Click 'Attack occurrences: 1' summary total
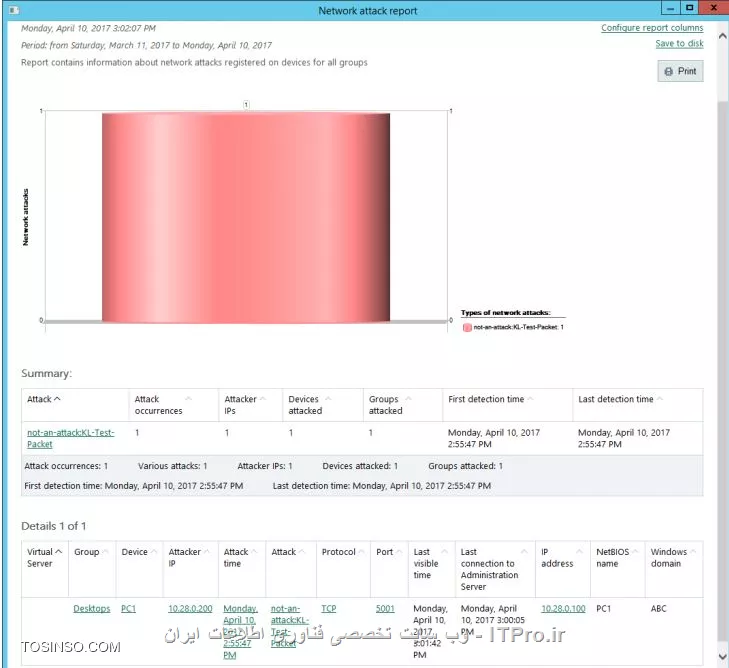 [66, 466]
